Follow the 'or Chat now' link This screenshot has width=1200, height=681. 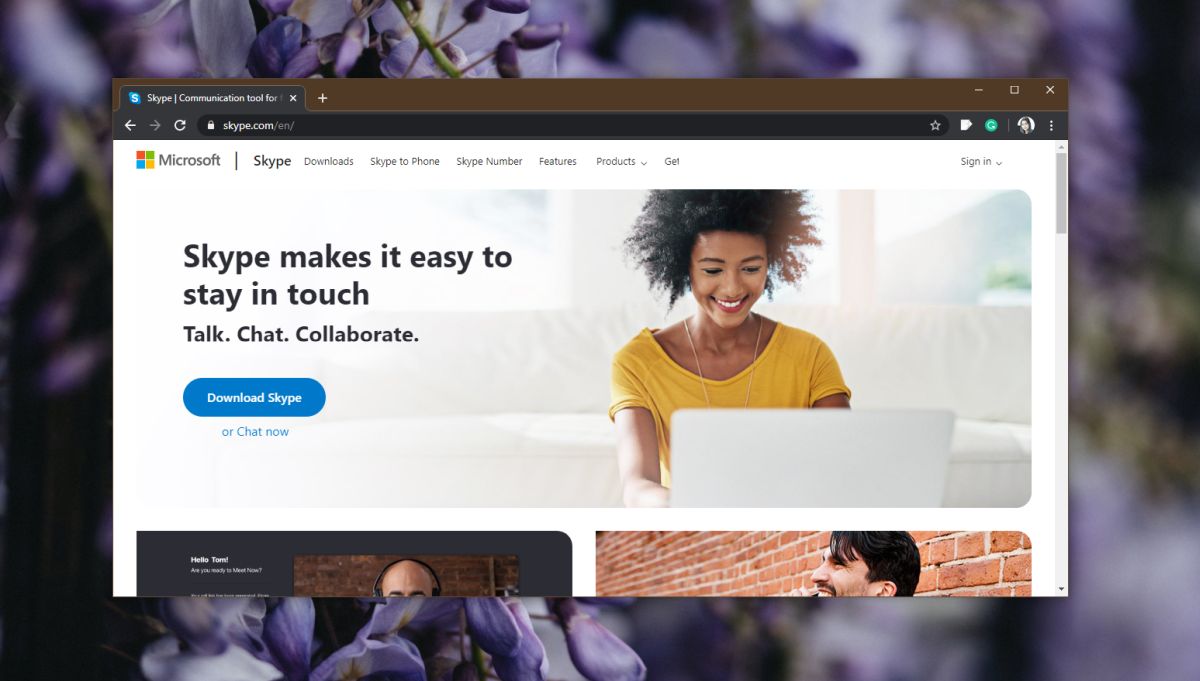pyautogui.click(x=255, y=432)
